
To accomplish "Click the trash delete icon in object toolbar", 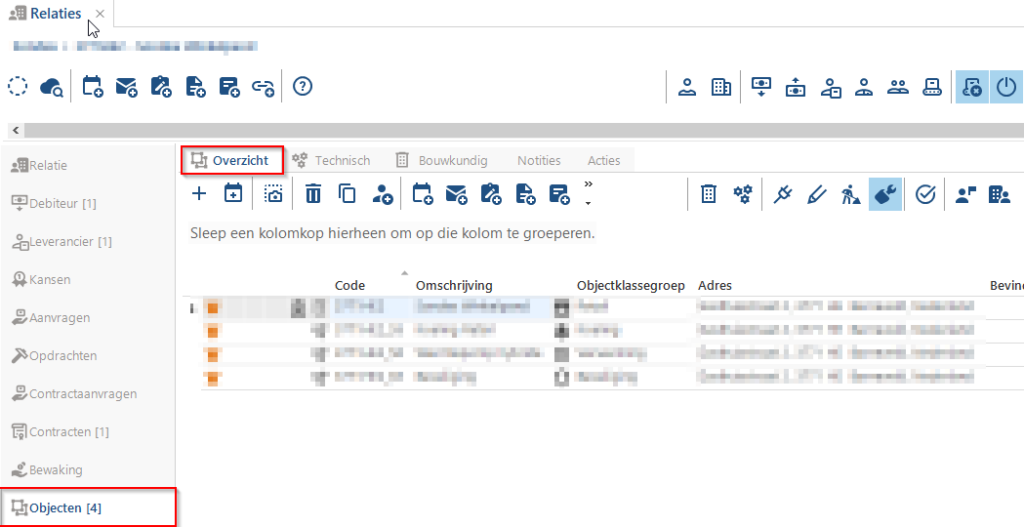I will pos(313,194).
